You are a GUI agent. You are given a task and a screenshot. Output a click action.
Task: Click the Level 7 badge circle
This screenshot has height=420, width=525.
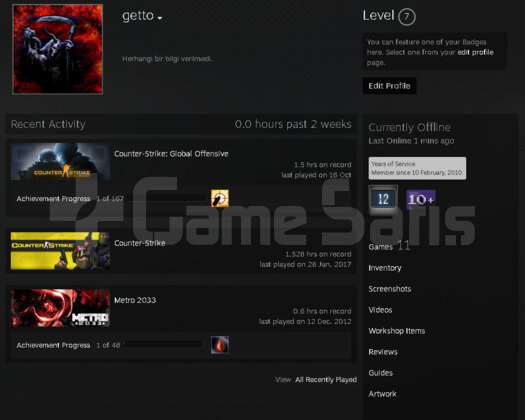tap(406, 16)
